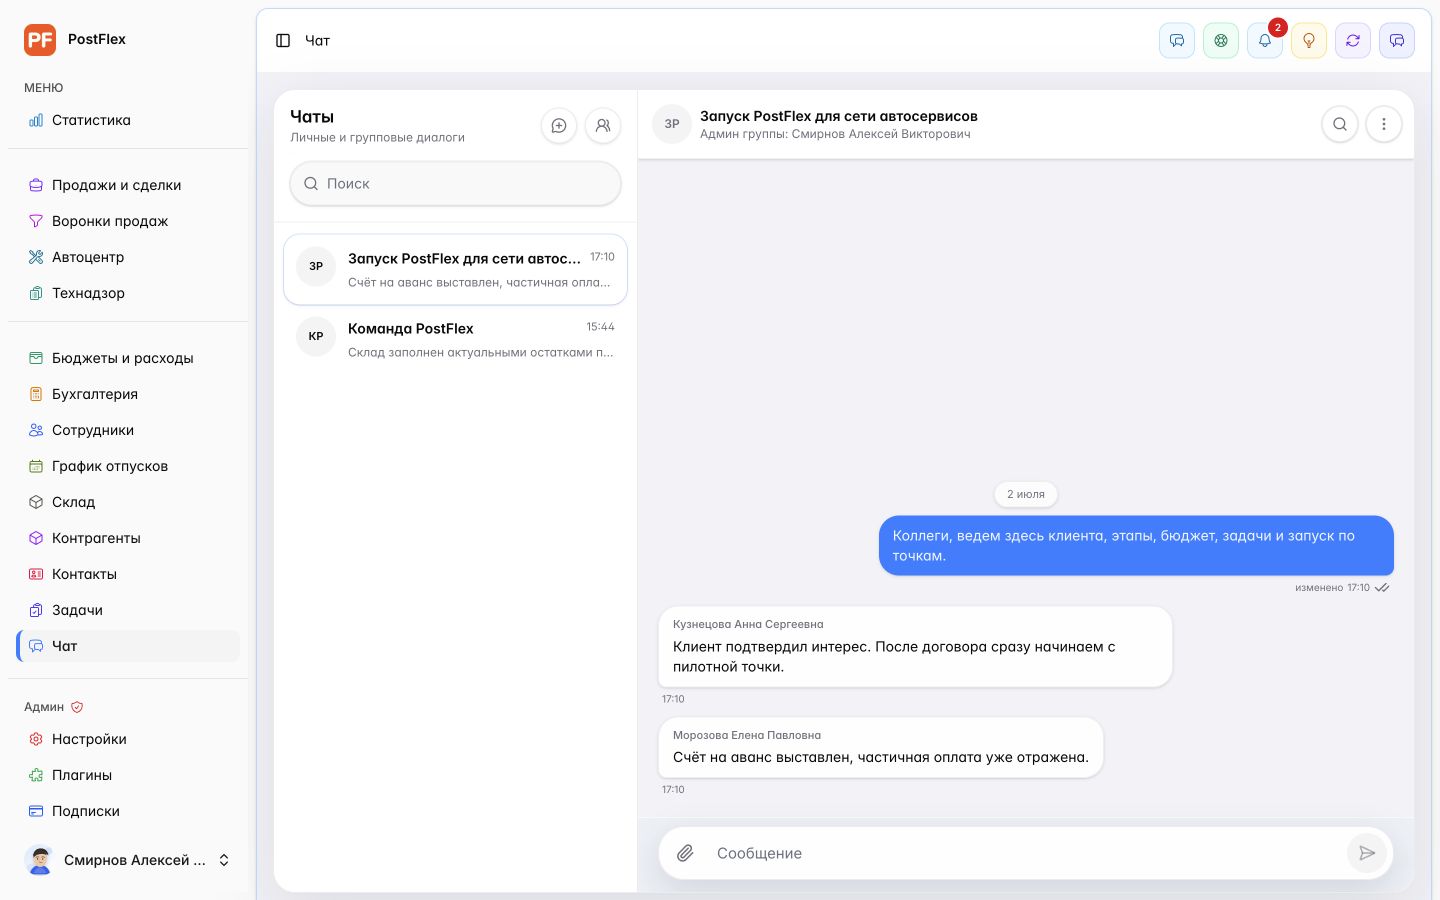Open the Запуск PostFlex chat in the list
The image size is (1440, 900).
(455, 270)
